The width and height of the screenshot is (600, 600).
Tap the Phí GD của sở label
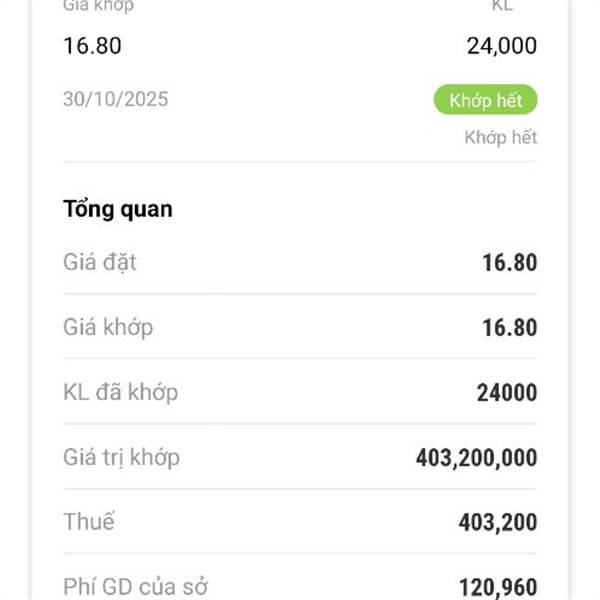click(135, 586)
